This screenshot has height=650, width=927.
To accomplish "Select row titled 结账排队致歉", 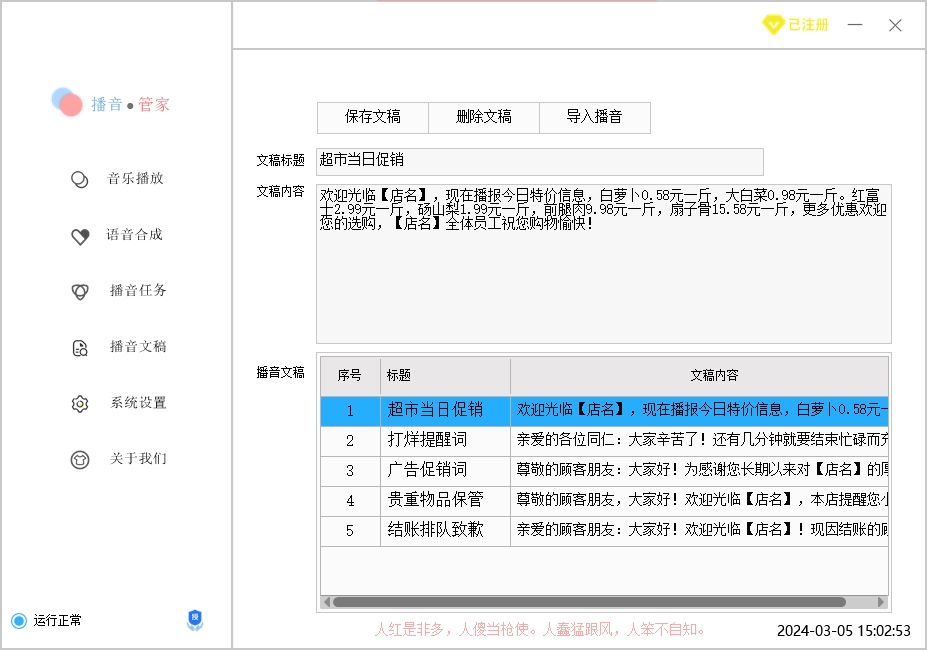I will coord(604,531).
